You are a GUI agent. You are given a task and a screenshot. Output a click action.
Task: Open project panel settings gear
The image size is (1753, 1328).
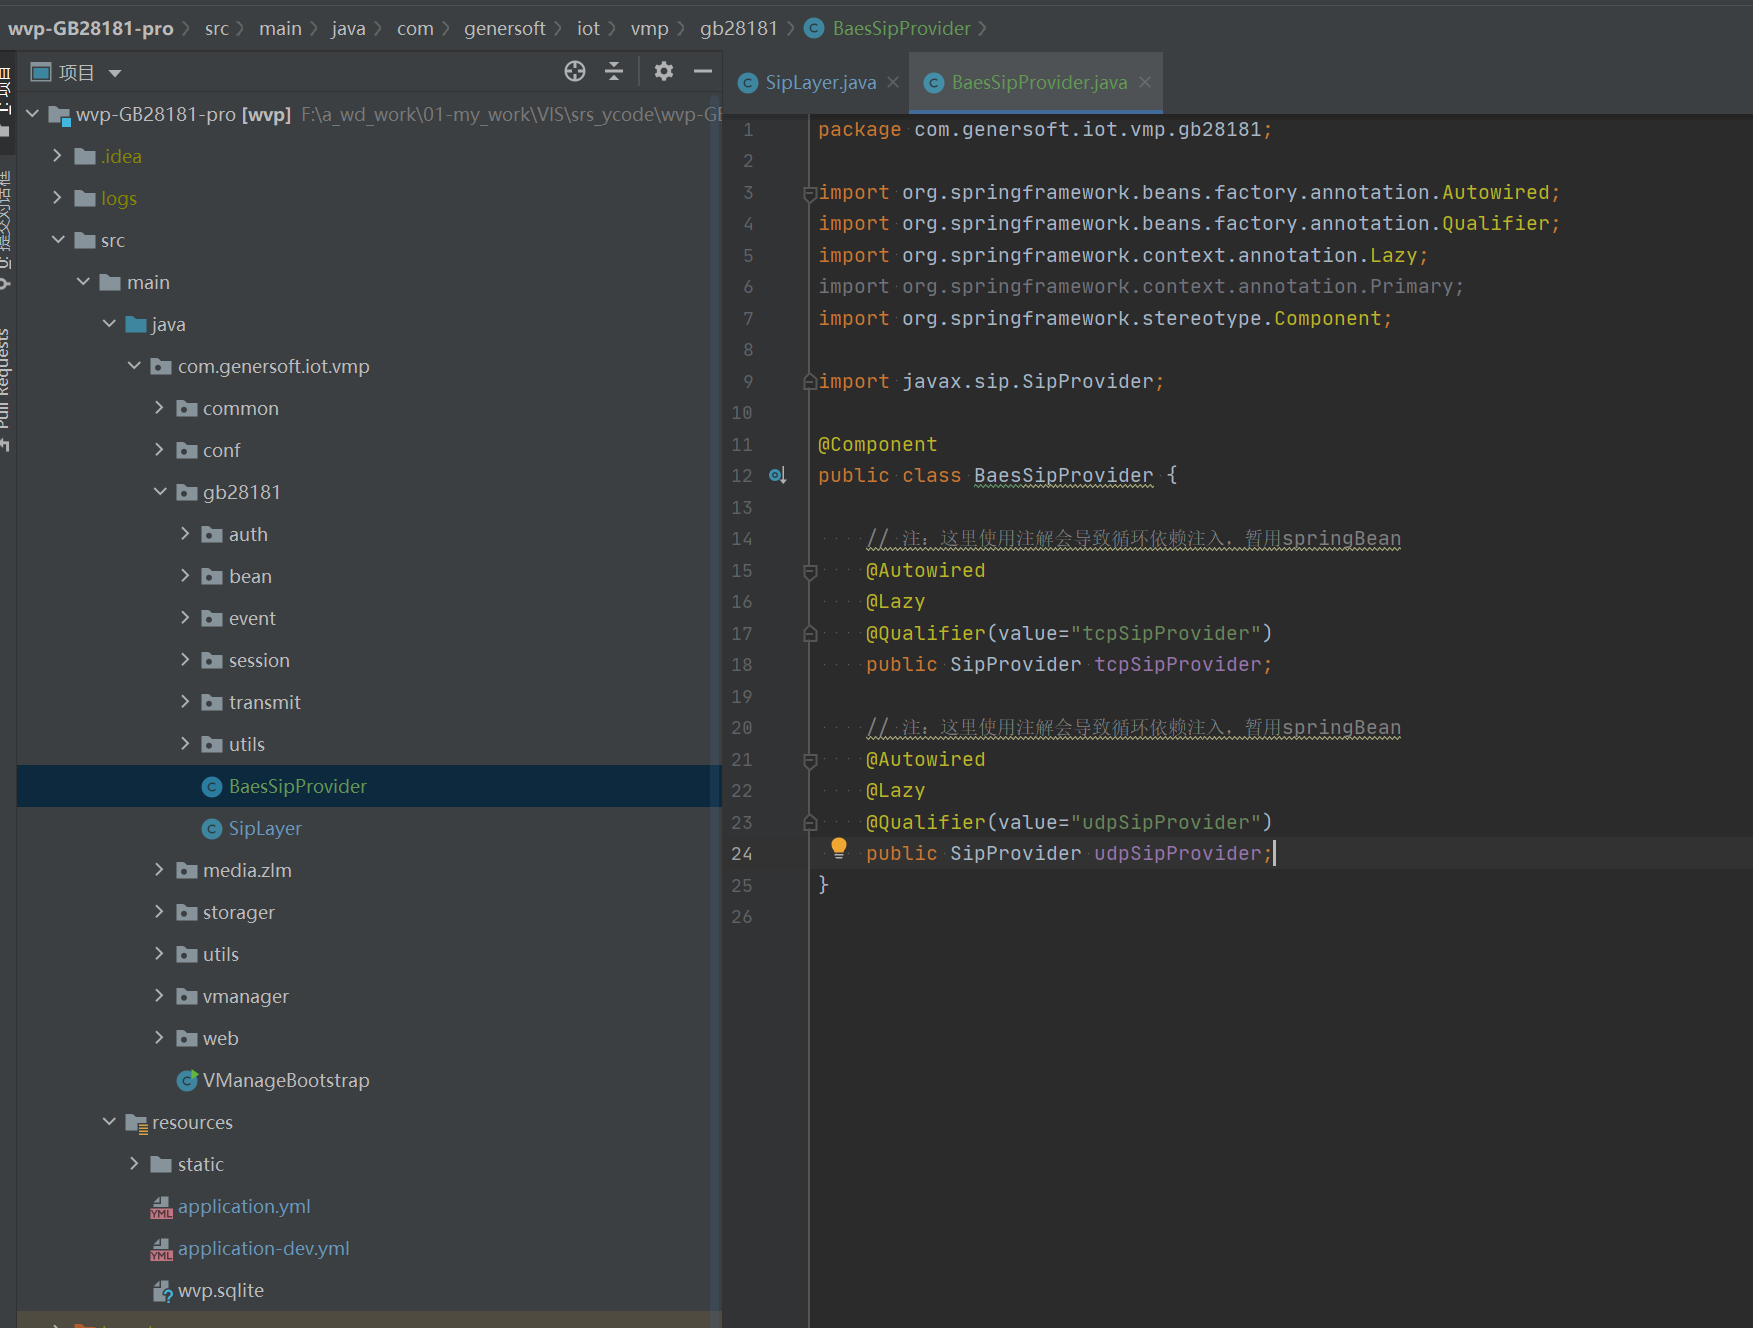[x=663, y=71]
